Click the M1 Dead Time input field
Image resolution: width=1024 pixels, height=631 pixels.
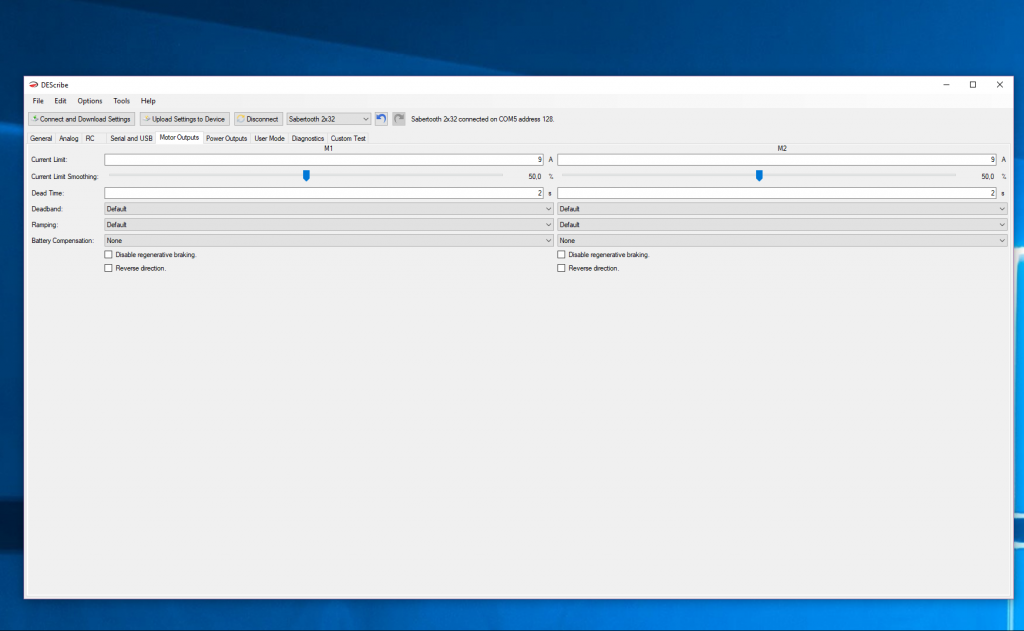324,193
